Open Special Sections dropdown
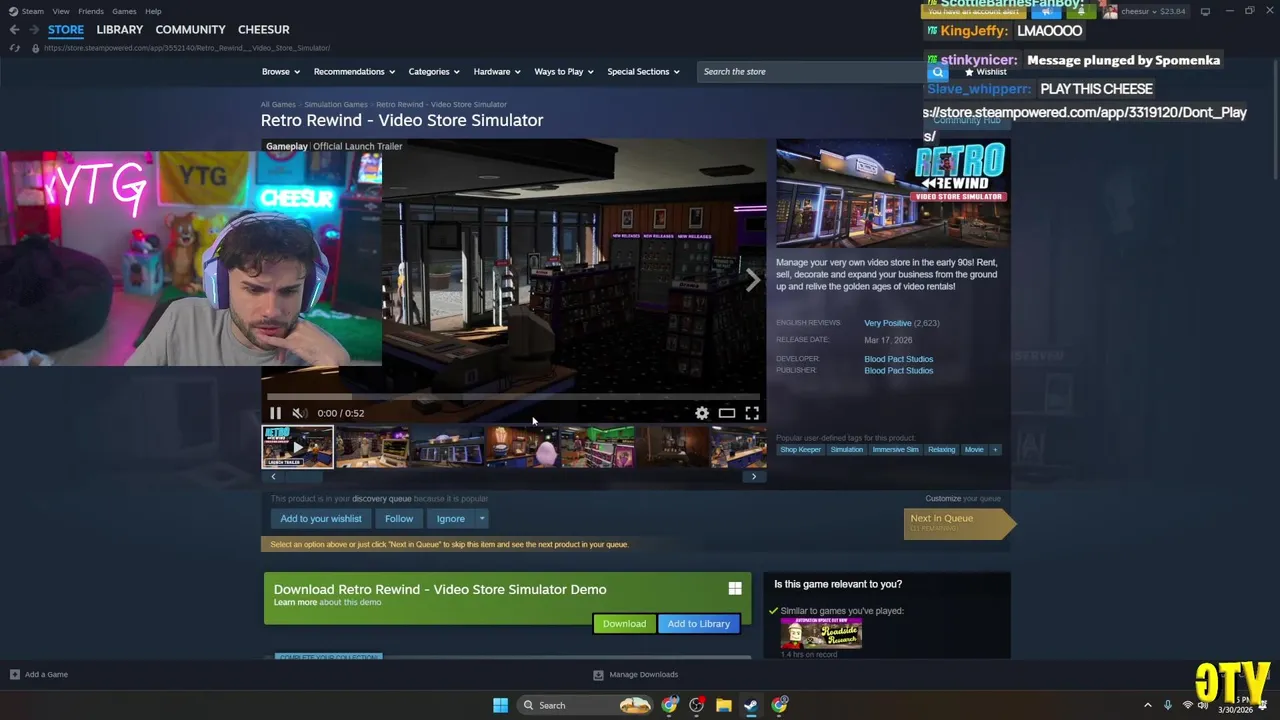Screen dimensions: 1280x720 tap(643, 72)
